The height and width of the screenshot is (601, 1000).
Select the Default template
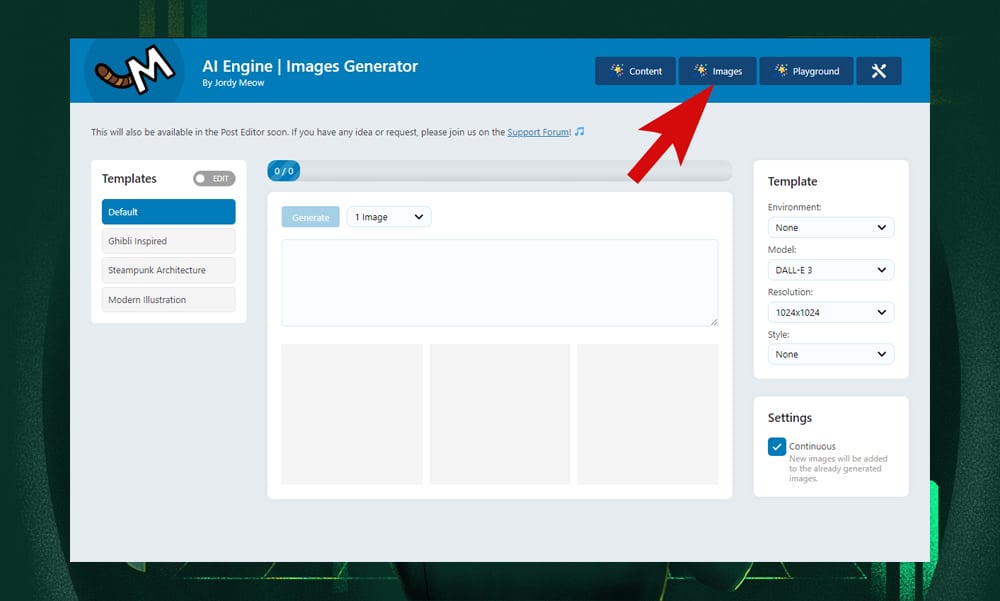coord(168,212)
